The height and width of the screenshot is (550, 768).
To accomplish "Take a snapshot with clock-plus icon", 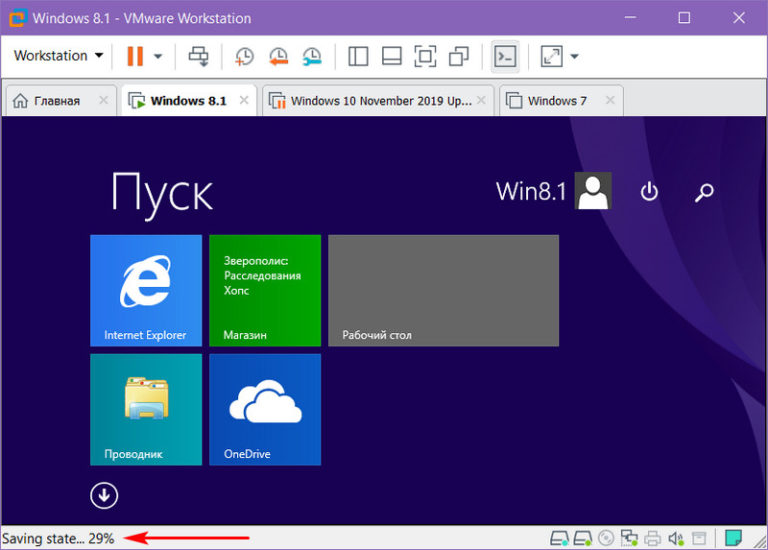I will pyautogui.click(x=244, y=56).
